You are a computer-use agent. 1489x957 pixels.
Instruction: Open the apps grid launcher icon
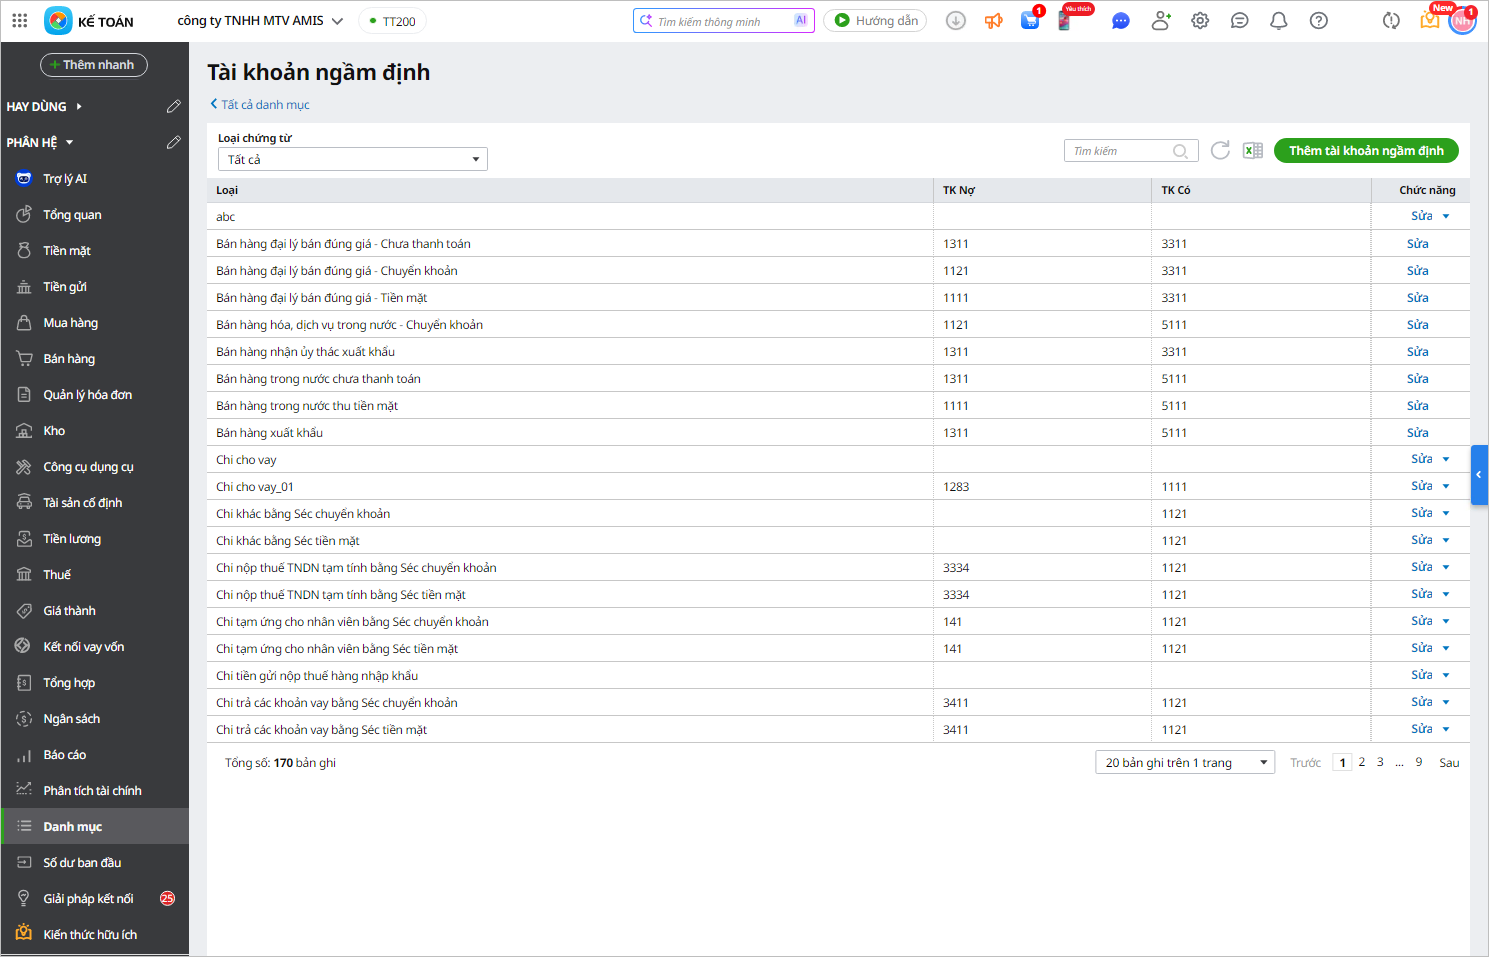pyautogui.click(x=20, y=21)
